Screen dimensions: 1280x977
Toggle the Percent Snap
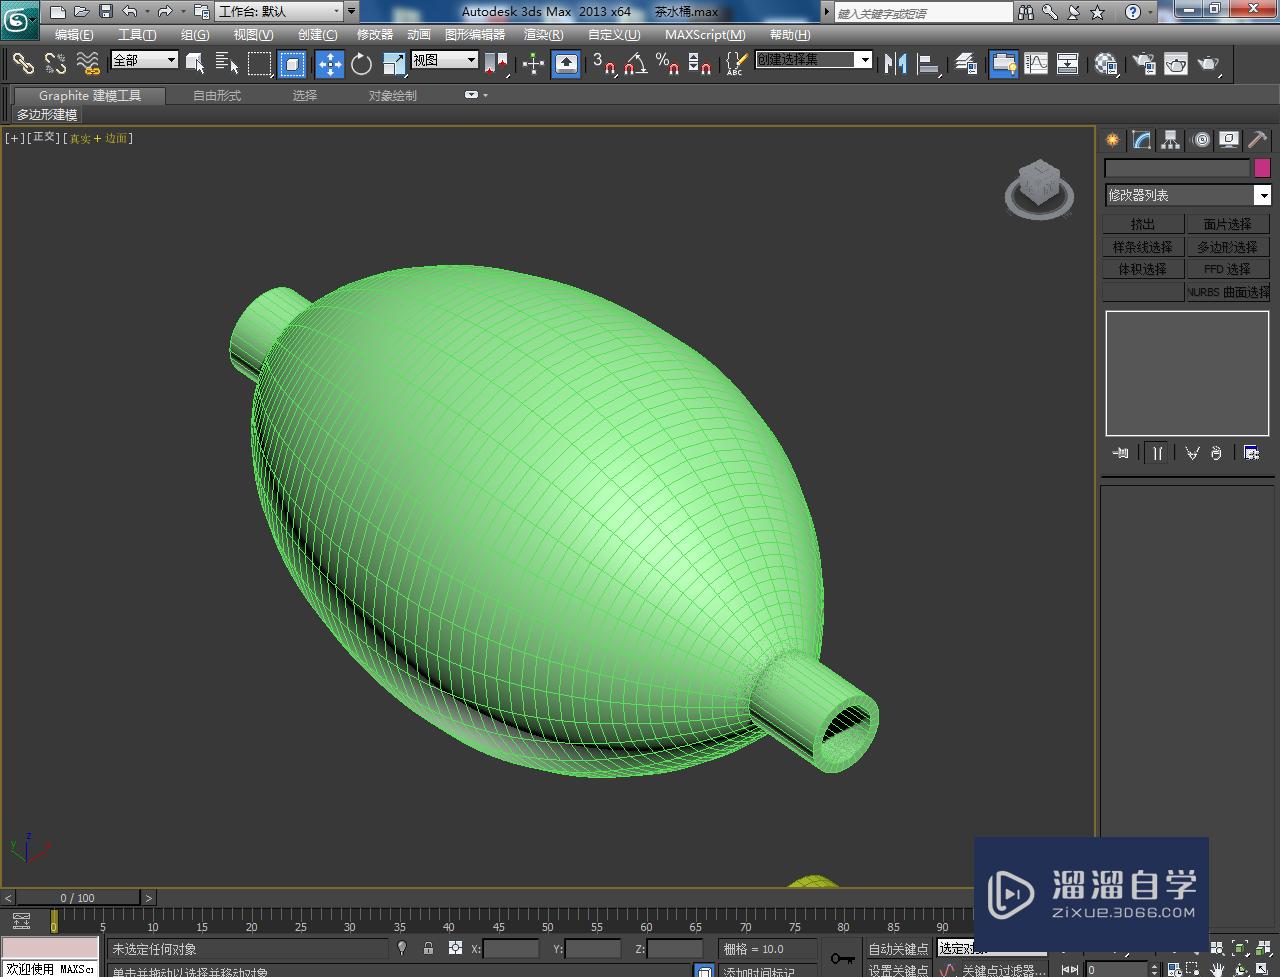667,64
